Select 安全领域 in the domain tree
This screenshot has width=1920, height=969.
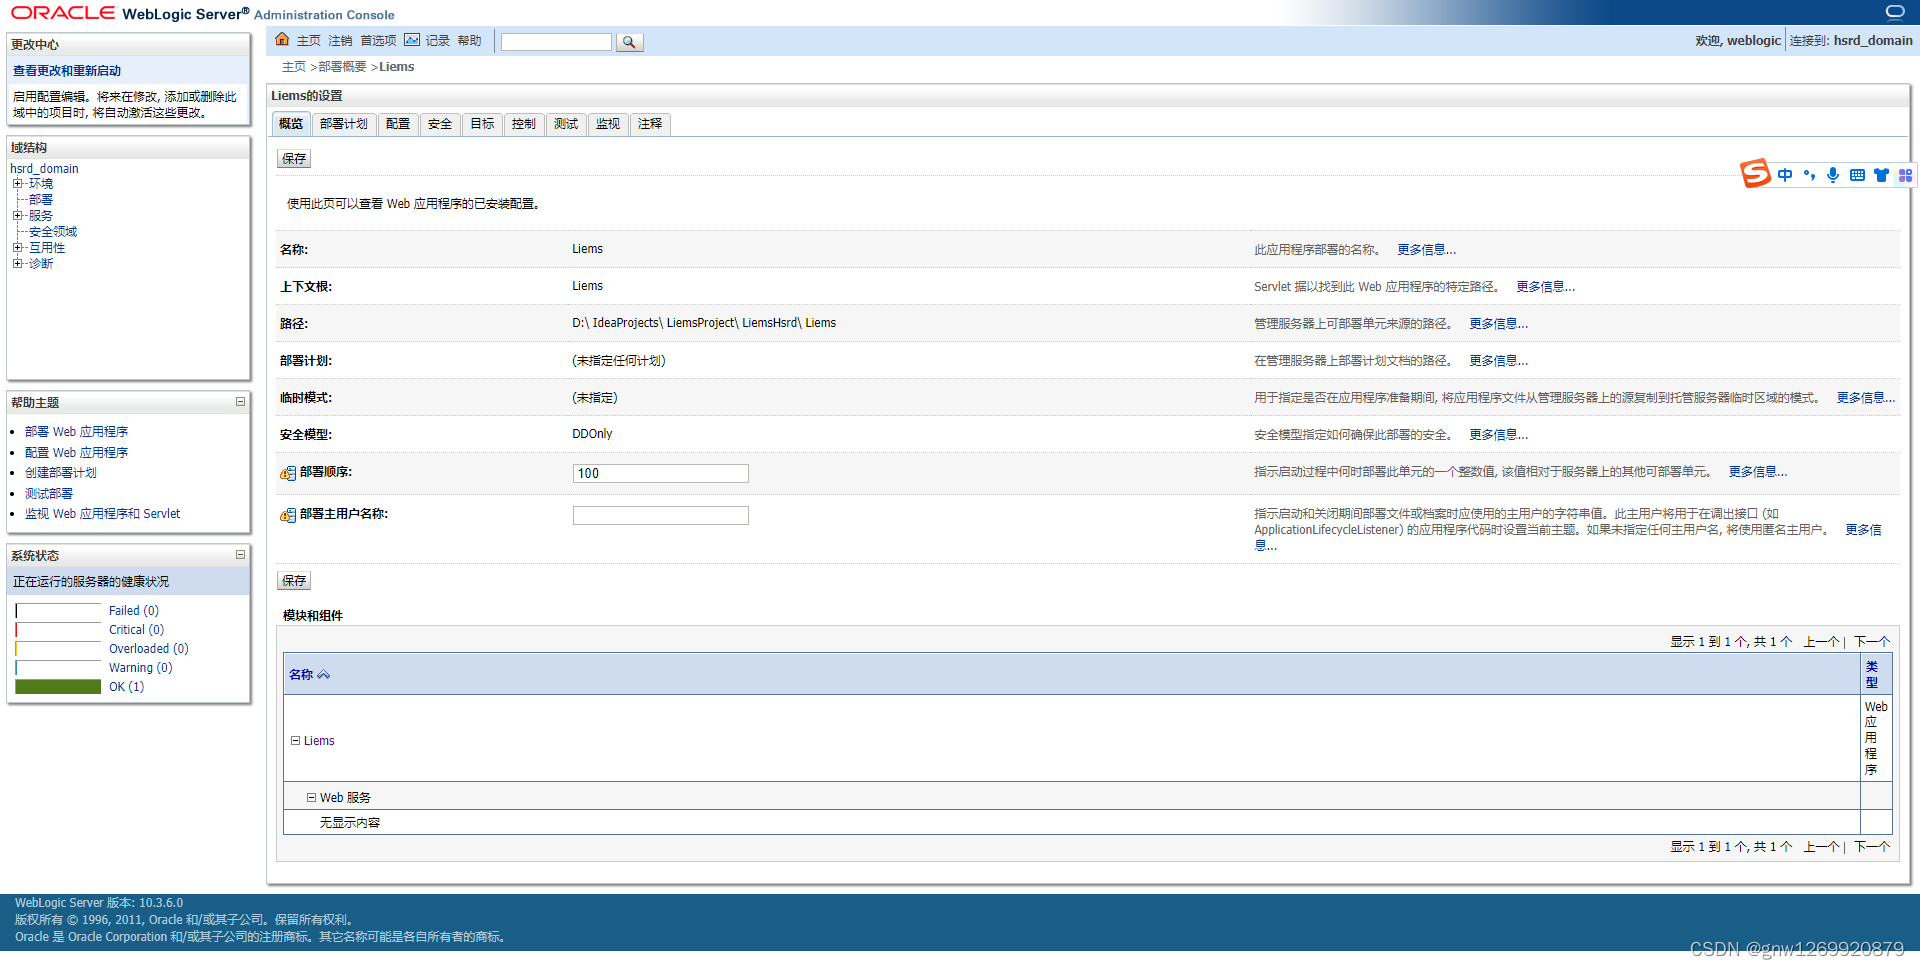(x=53, y=232)
